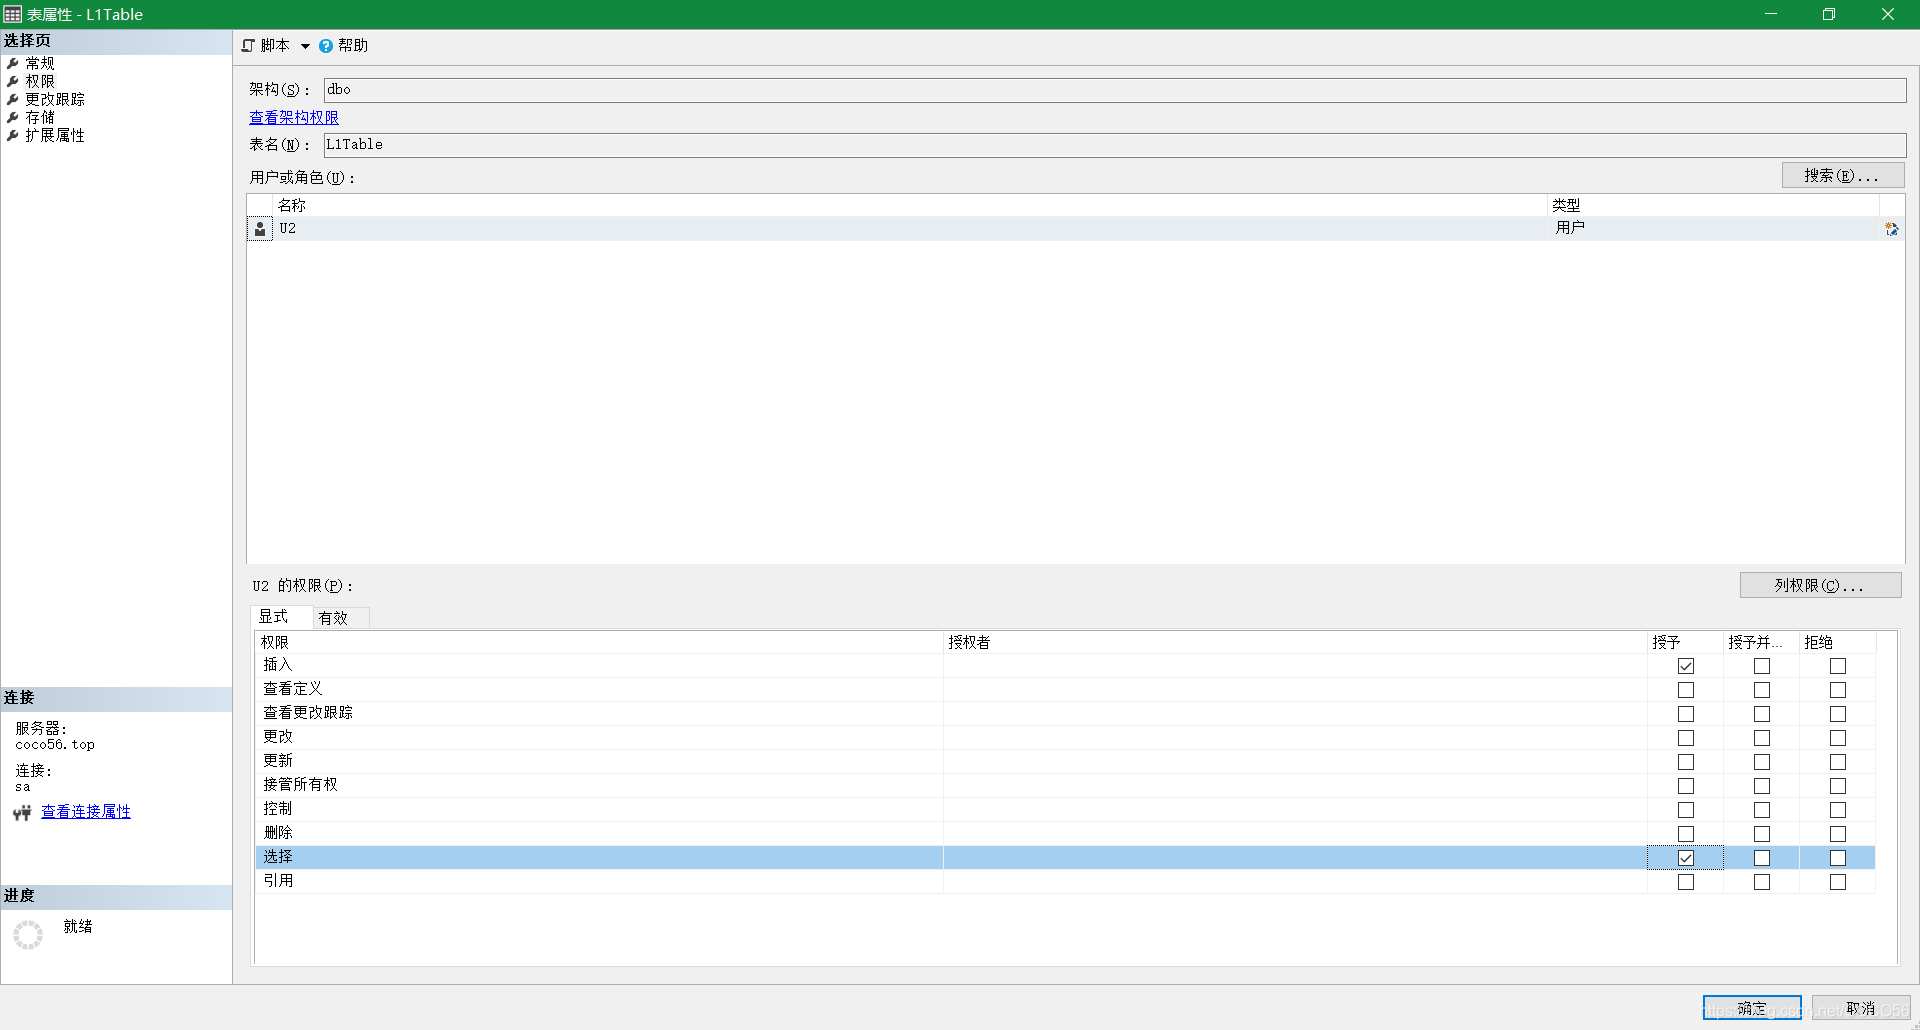The width and height of the screenshot is (1920, 1030).
Task: Click the wrench icon next to 权限
Action: point(13,81)
